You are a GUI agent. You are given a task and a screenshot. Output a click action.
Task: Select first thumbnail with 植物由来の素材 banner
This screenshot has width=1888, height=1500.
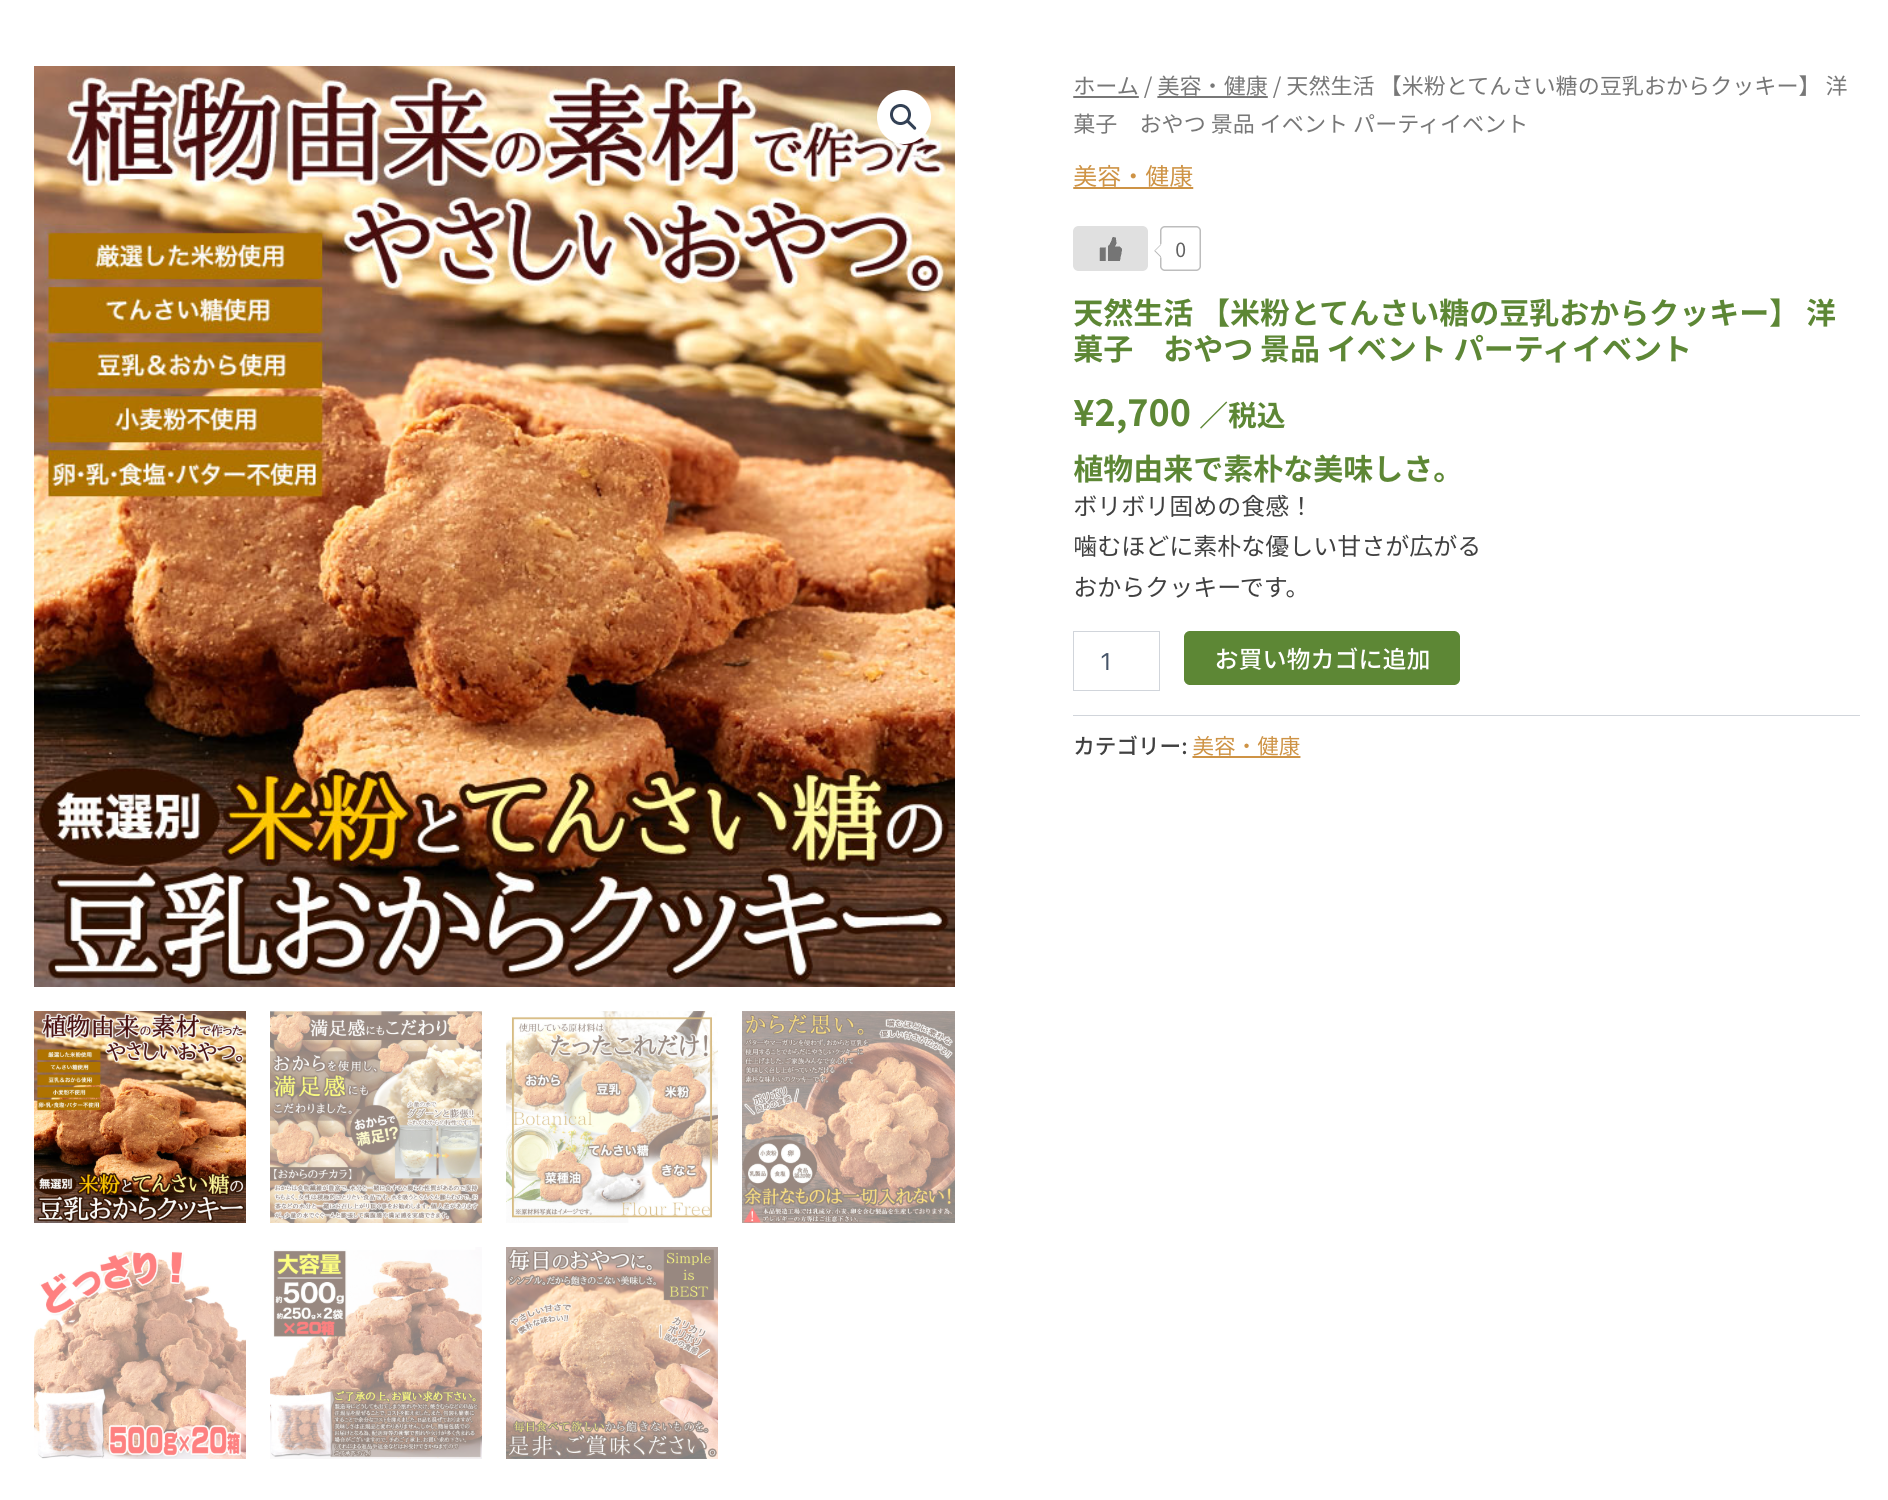point(140,1116)
